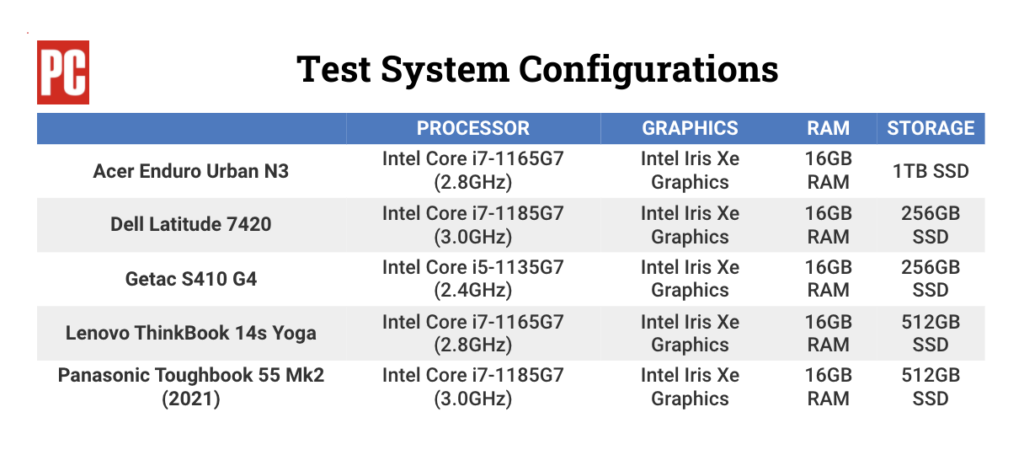Click Dell Latitude's Core i7-1185G7 processor cell
This screenshot has width=1024, height=455.
473,225
